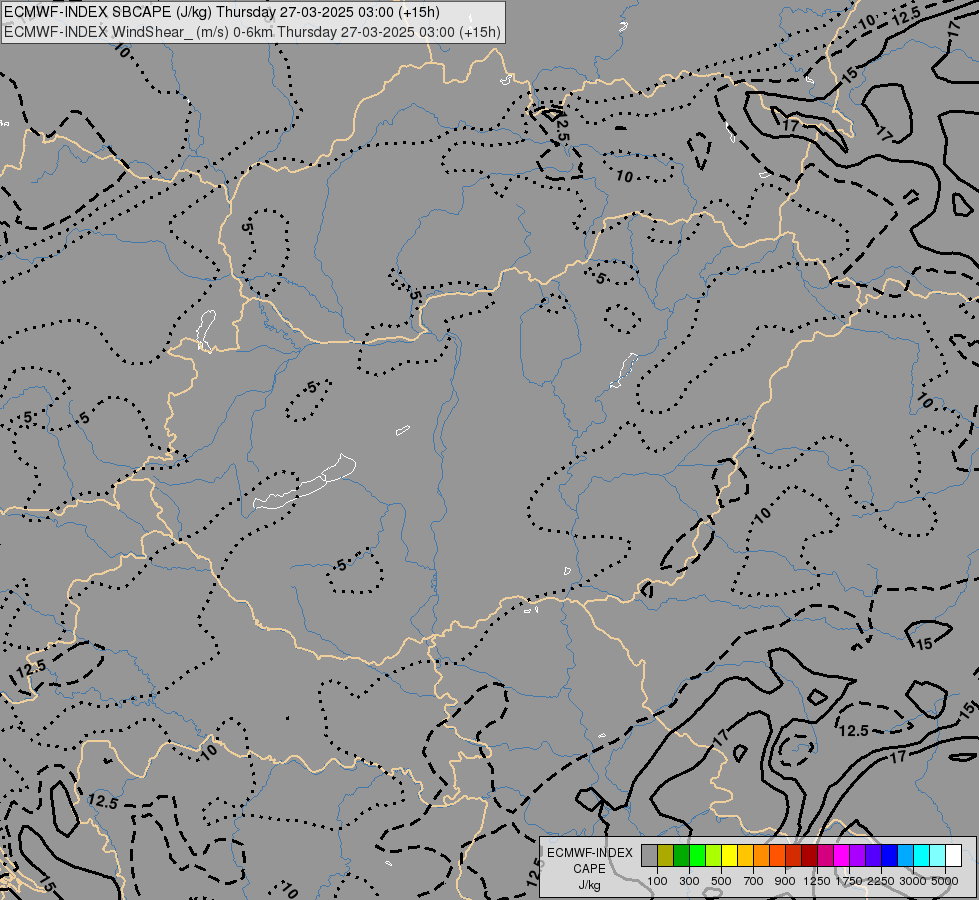Image resolution: width=979 pixels, height=900 pixels.
Task: Click the WindShear 0-6km title line
Action: coord(253,31)
